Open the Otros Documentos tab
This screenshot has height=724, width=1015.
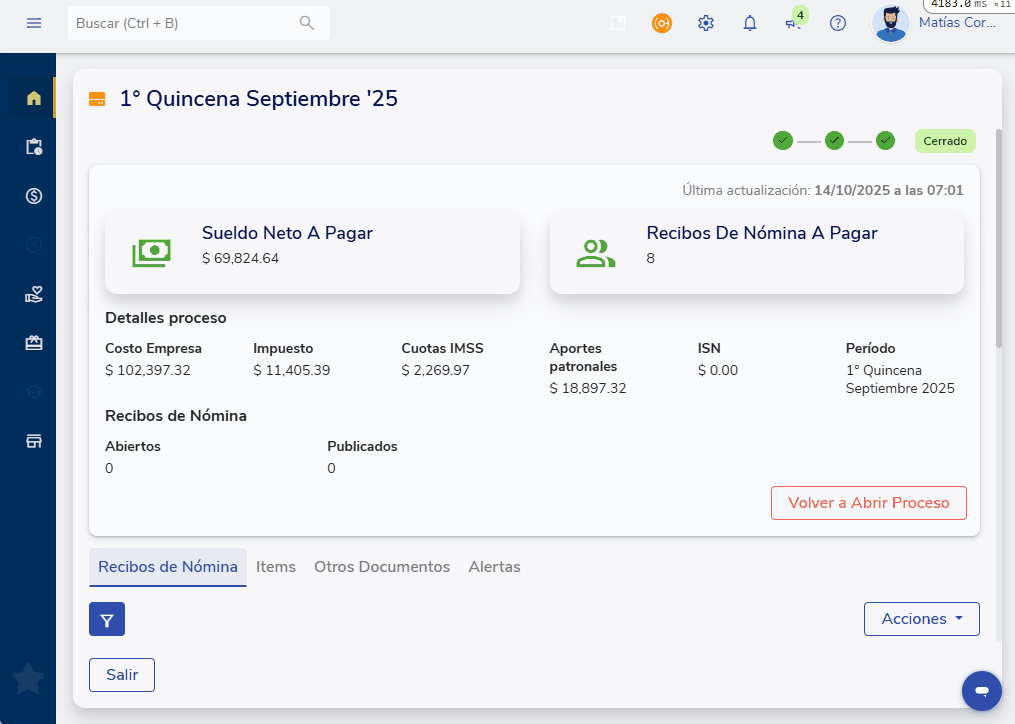[x=382, y=566]
